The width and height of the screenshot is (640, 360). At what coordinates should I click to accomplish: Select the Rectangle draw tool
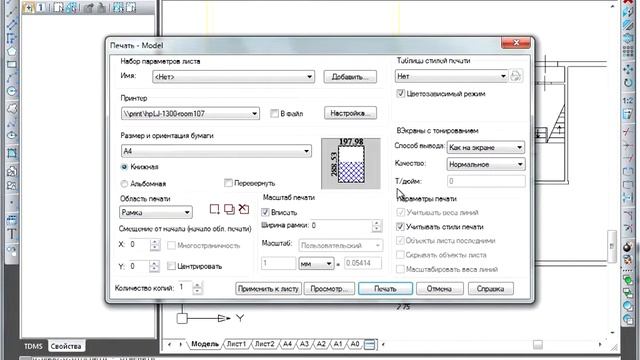coord(11,64)
